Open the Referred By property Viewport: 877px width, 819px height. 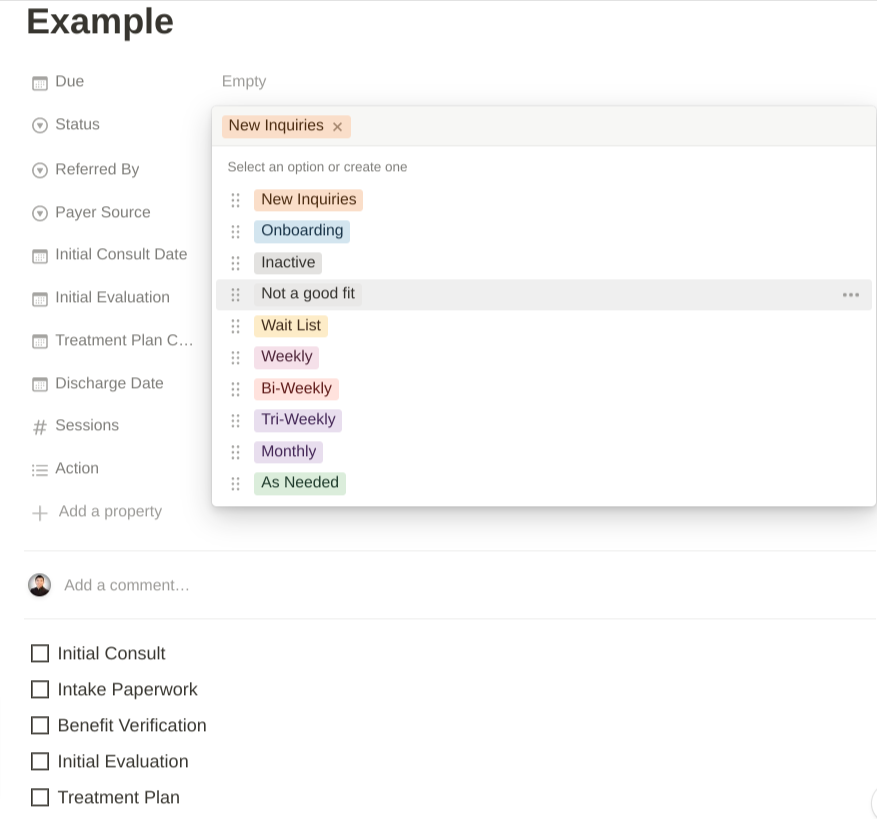(x=97, y=169)
